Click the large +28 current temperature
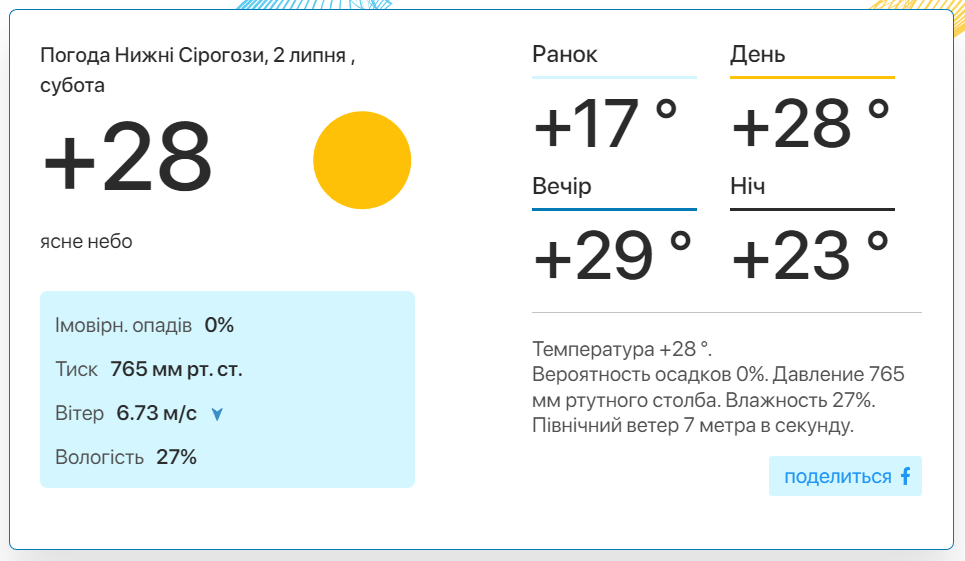 (x=127, y=156)
